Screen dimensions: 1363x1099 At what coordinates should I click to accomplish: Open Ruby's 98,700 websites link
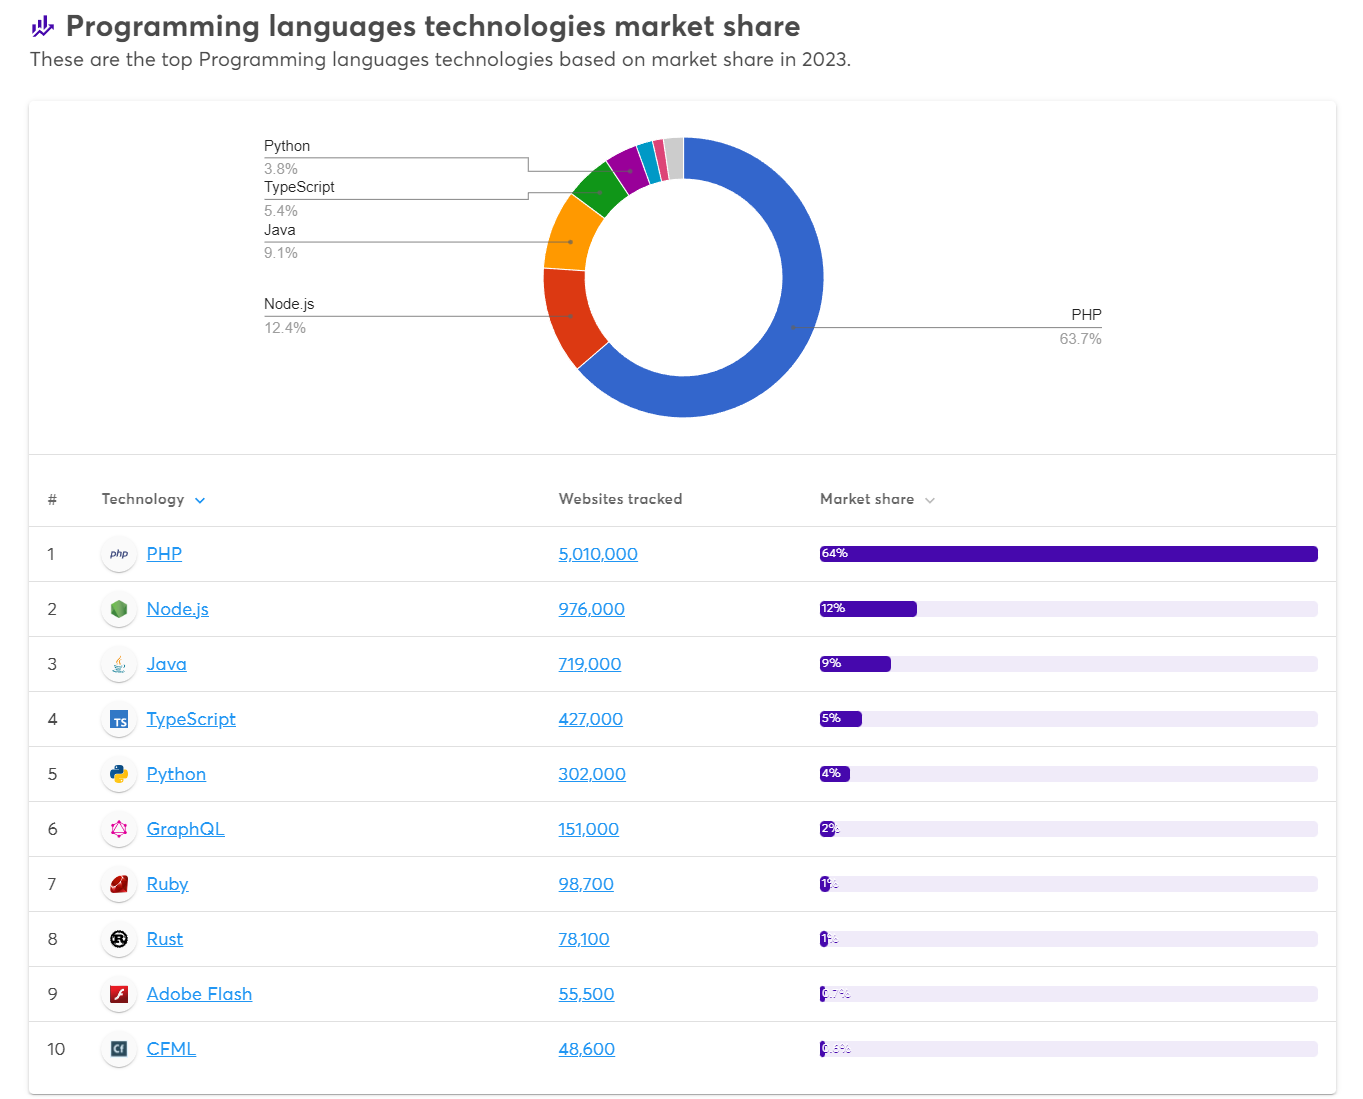coord(586,884)
